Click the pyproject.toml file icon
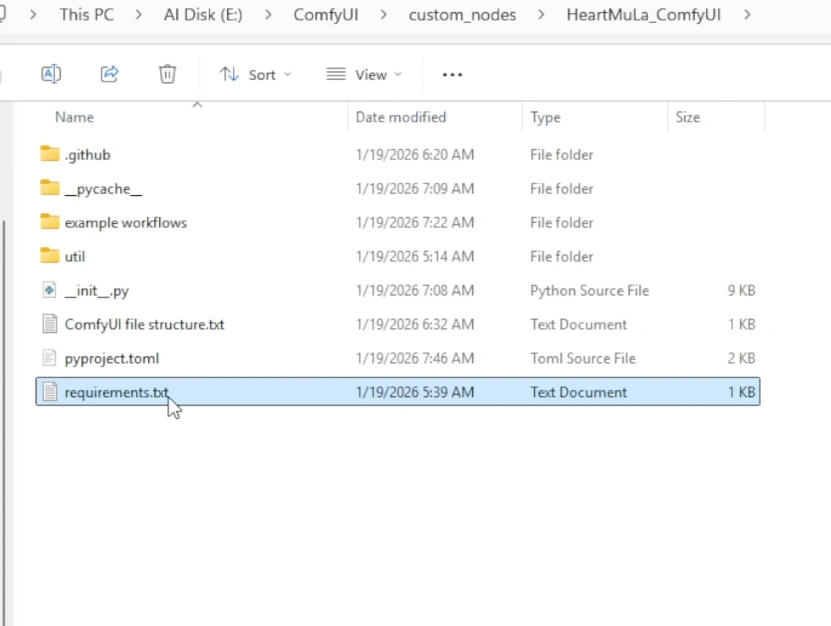Image resolution: width=831 pixels, height=626 pixels. pyautogui.click(x=52, y=358)
